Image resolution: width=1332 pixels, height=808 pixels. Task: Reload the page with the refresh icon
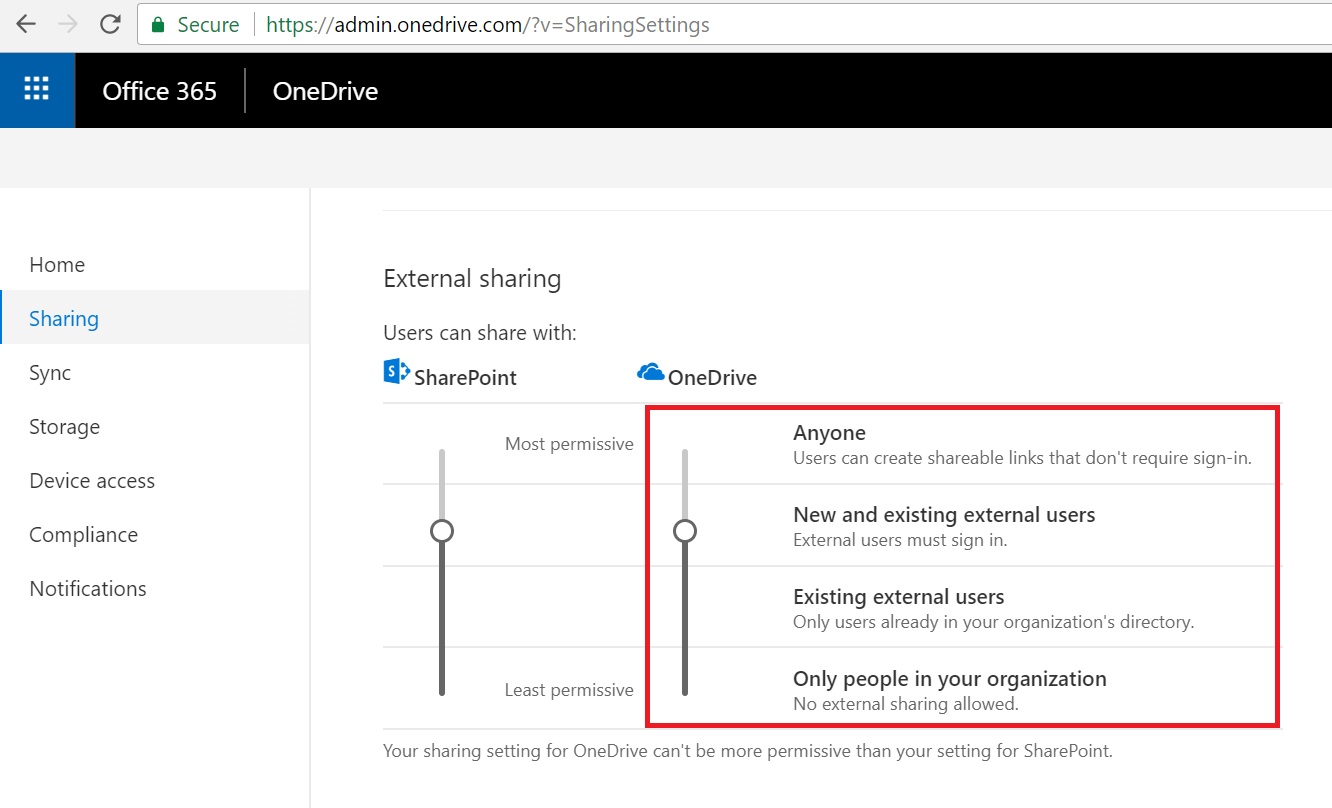point(110,25)
